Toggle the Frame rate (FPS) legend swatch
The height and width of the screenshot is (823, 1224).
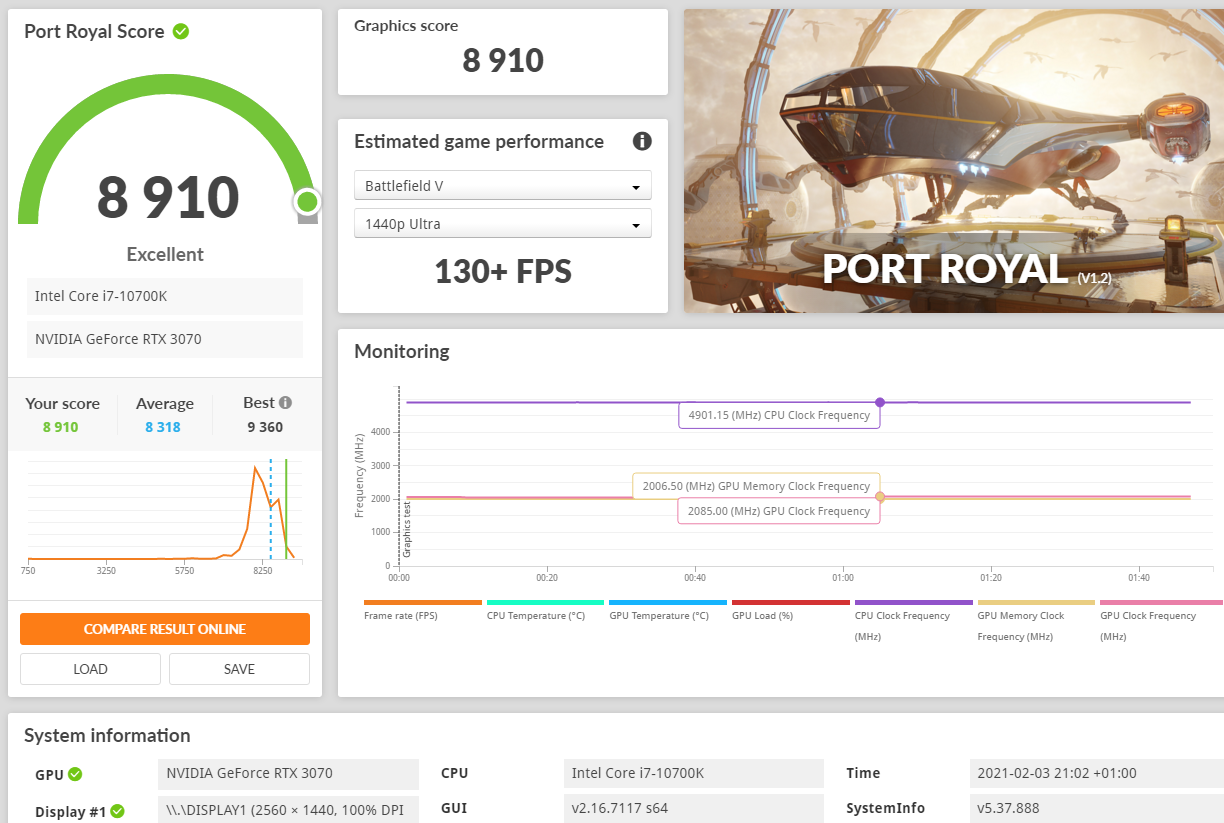click(423, 602)
